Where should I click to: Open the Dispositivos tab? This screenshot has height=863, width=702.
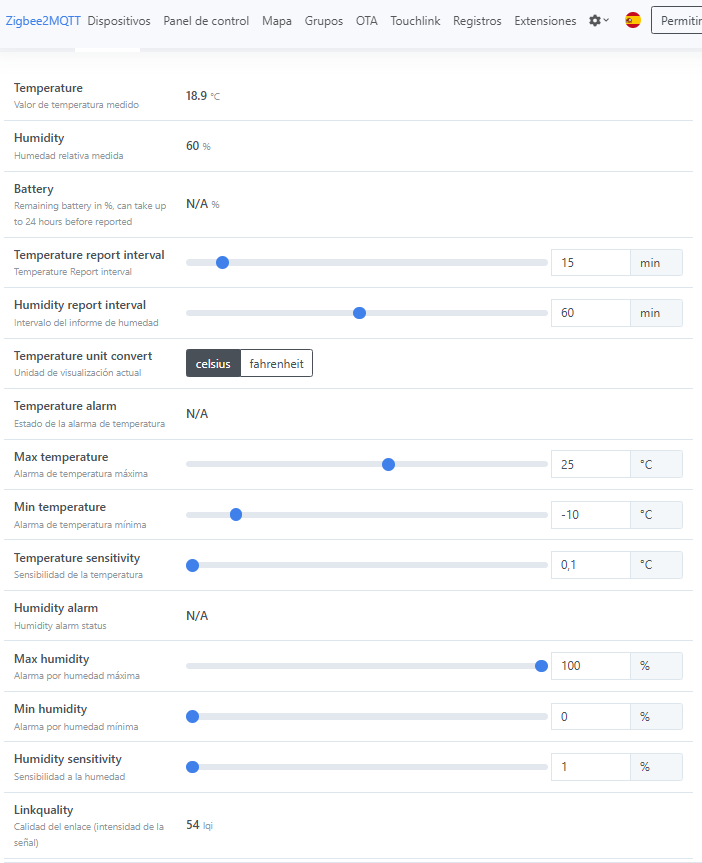click(x=119, y=20)
